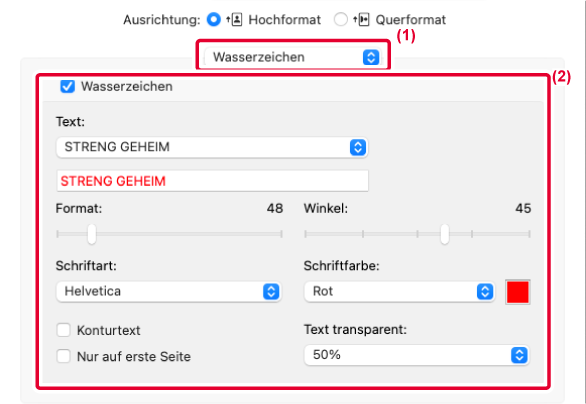Open the STRENG GEHEIM text dropdown

pos(212,147)
